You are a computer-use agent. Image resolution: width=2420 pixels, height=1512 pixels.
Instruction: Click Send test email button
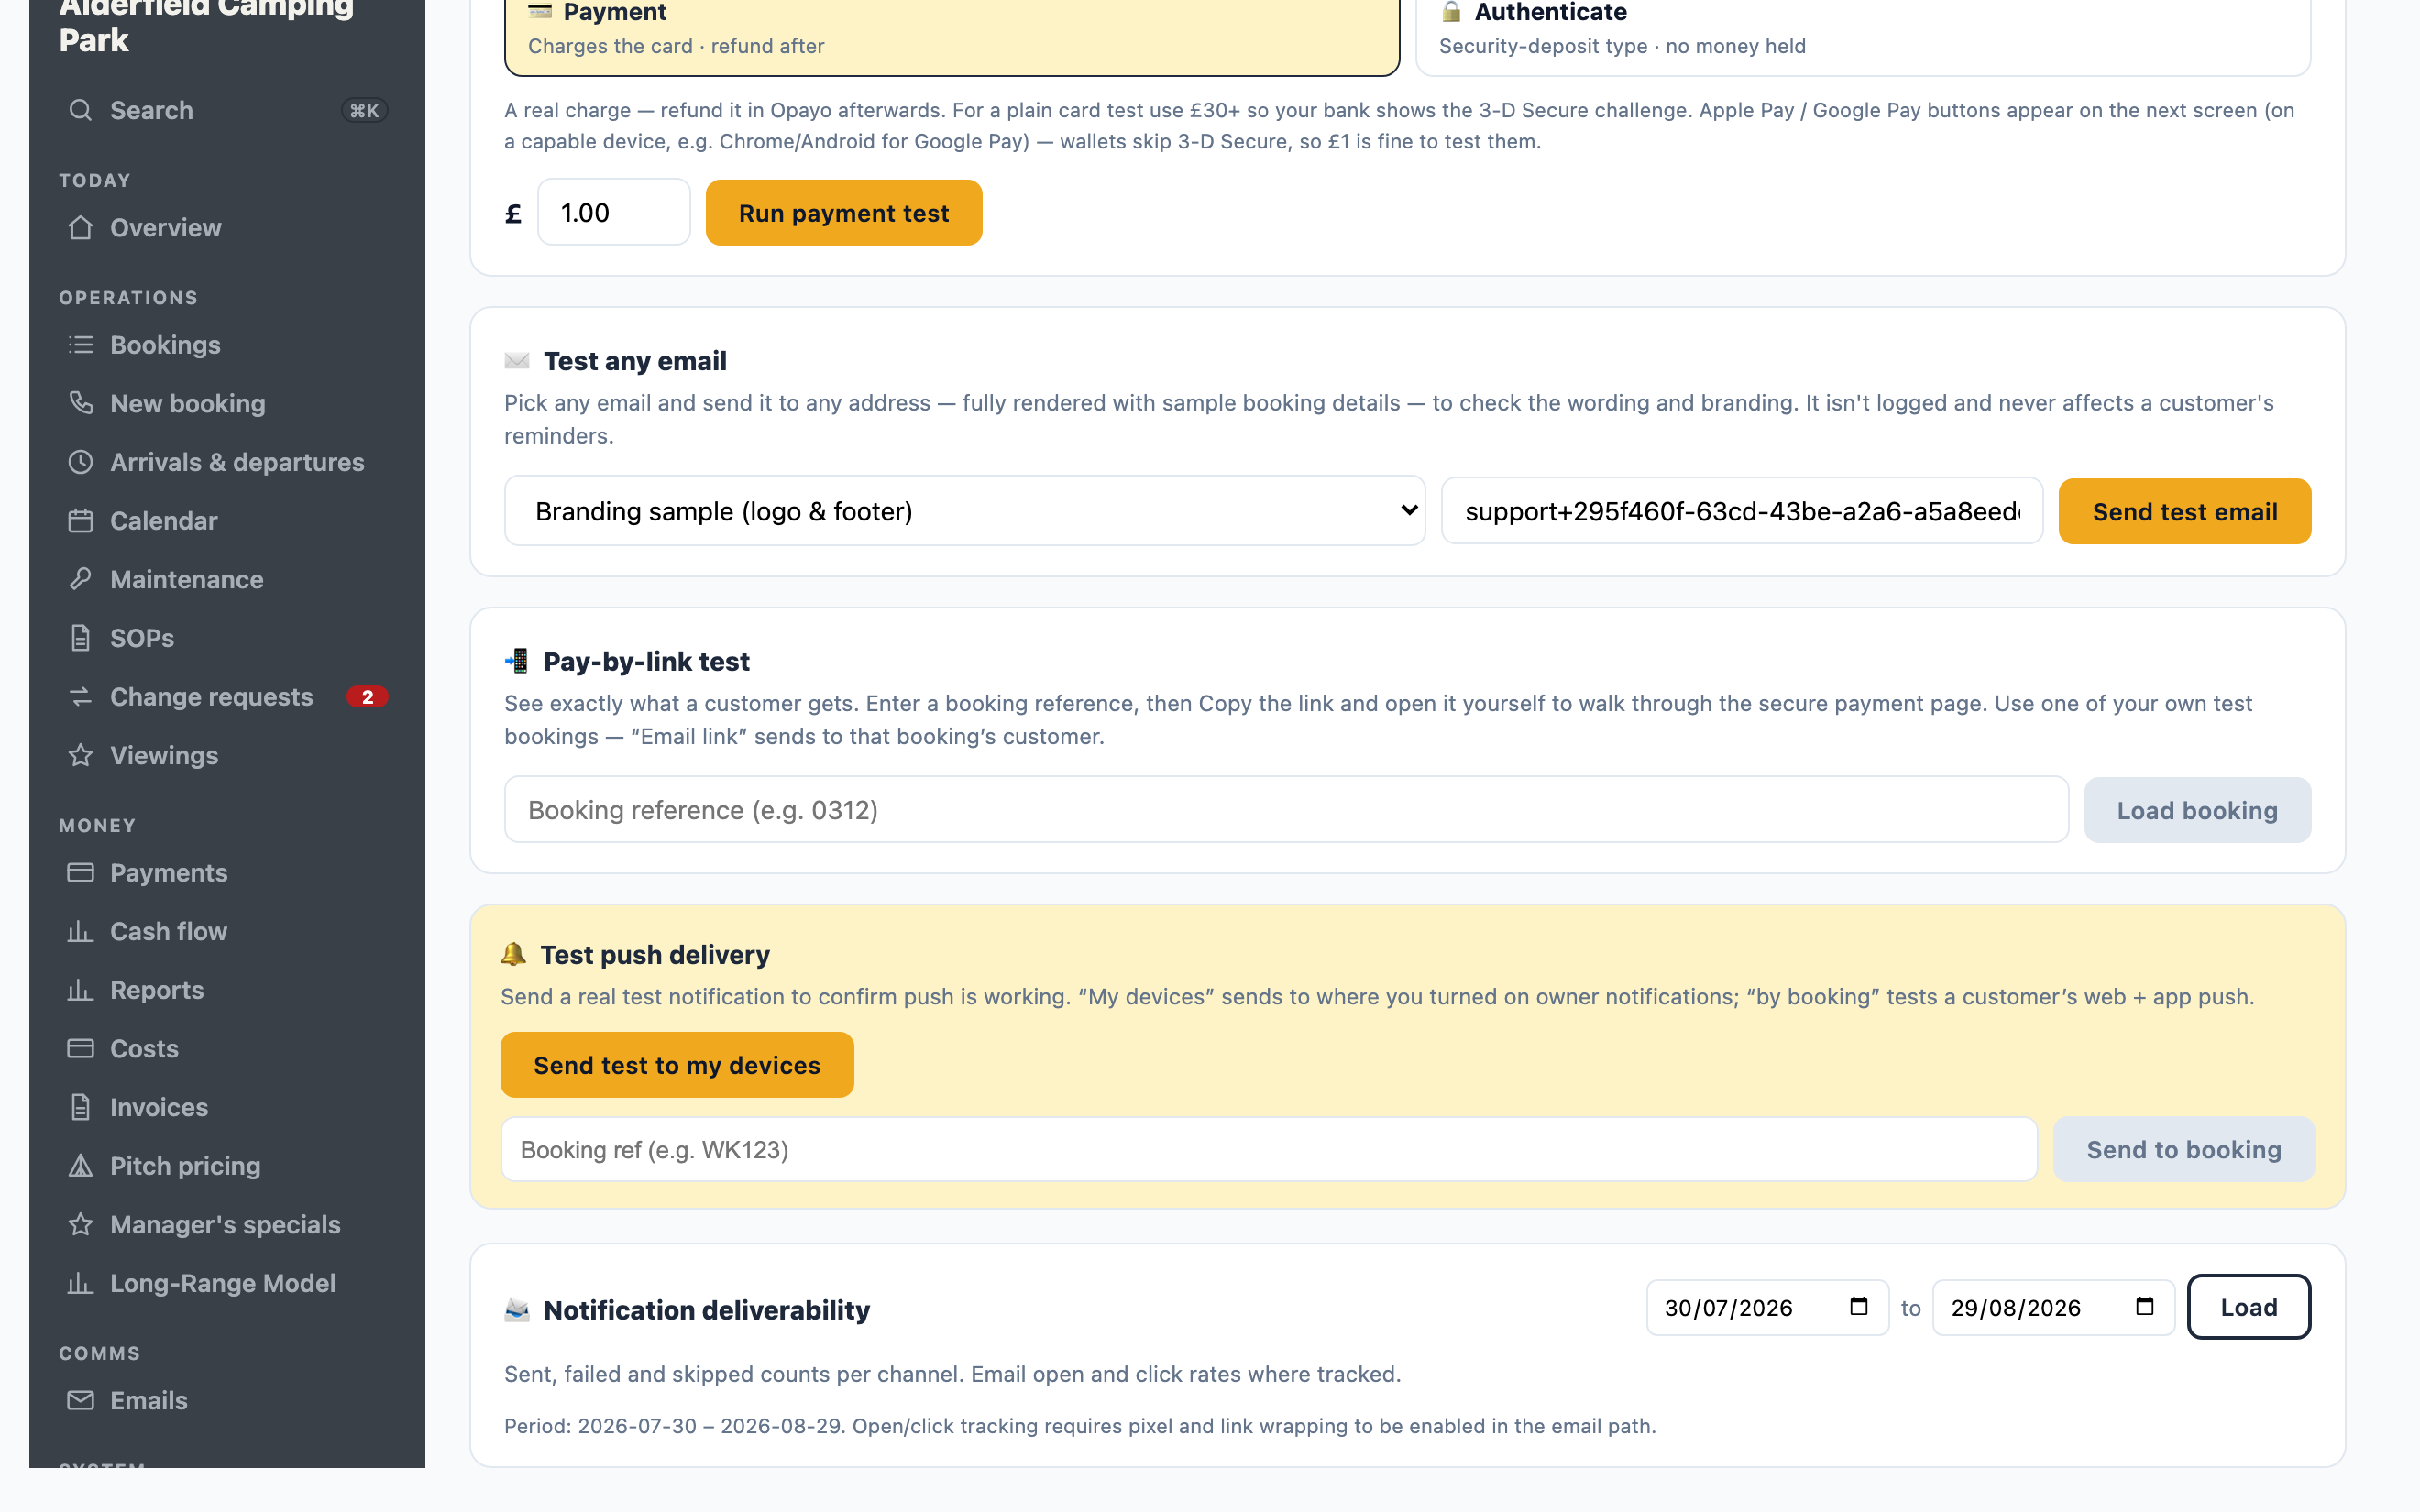[x=2185, y=511]
